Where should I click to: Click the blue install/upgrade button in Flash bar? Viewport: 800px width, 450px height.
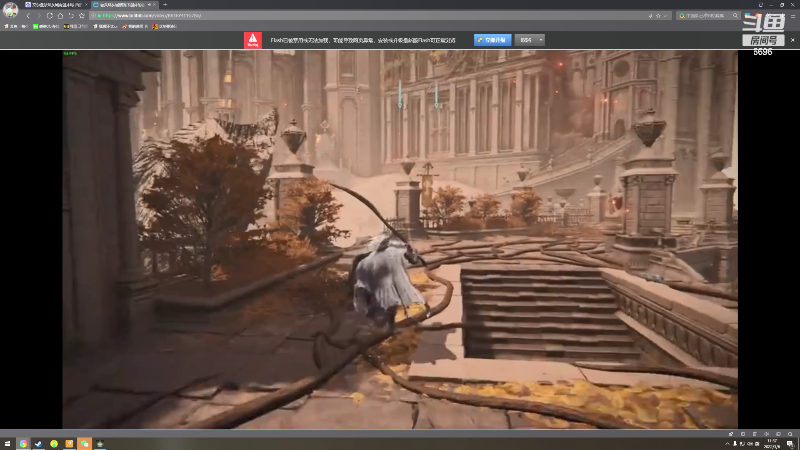[492, 40]
